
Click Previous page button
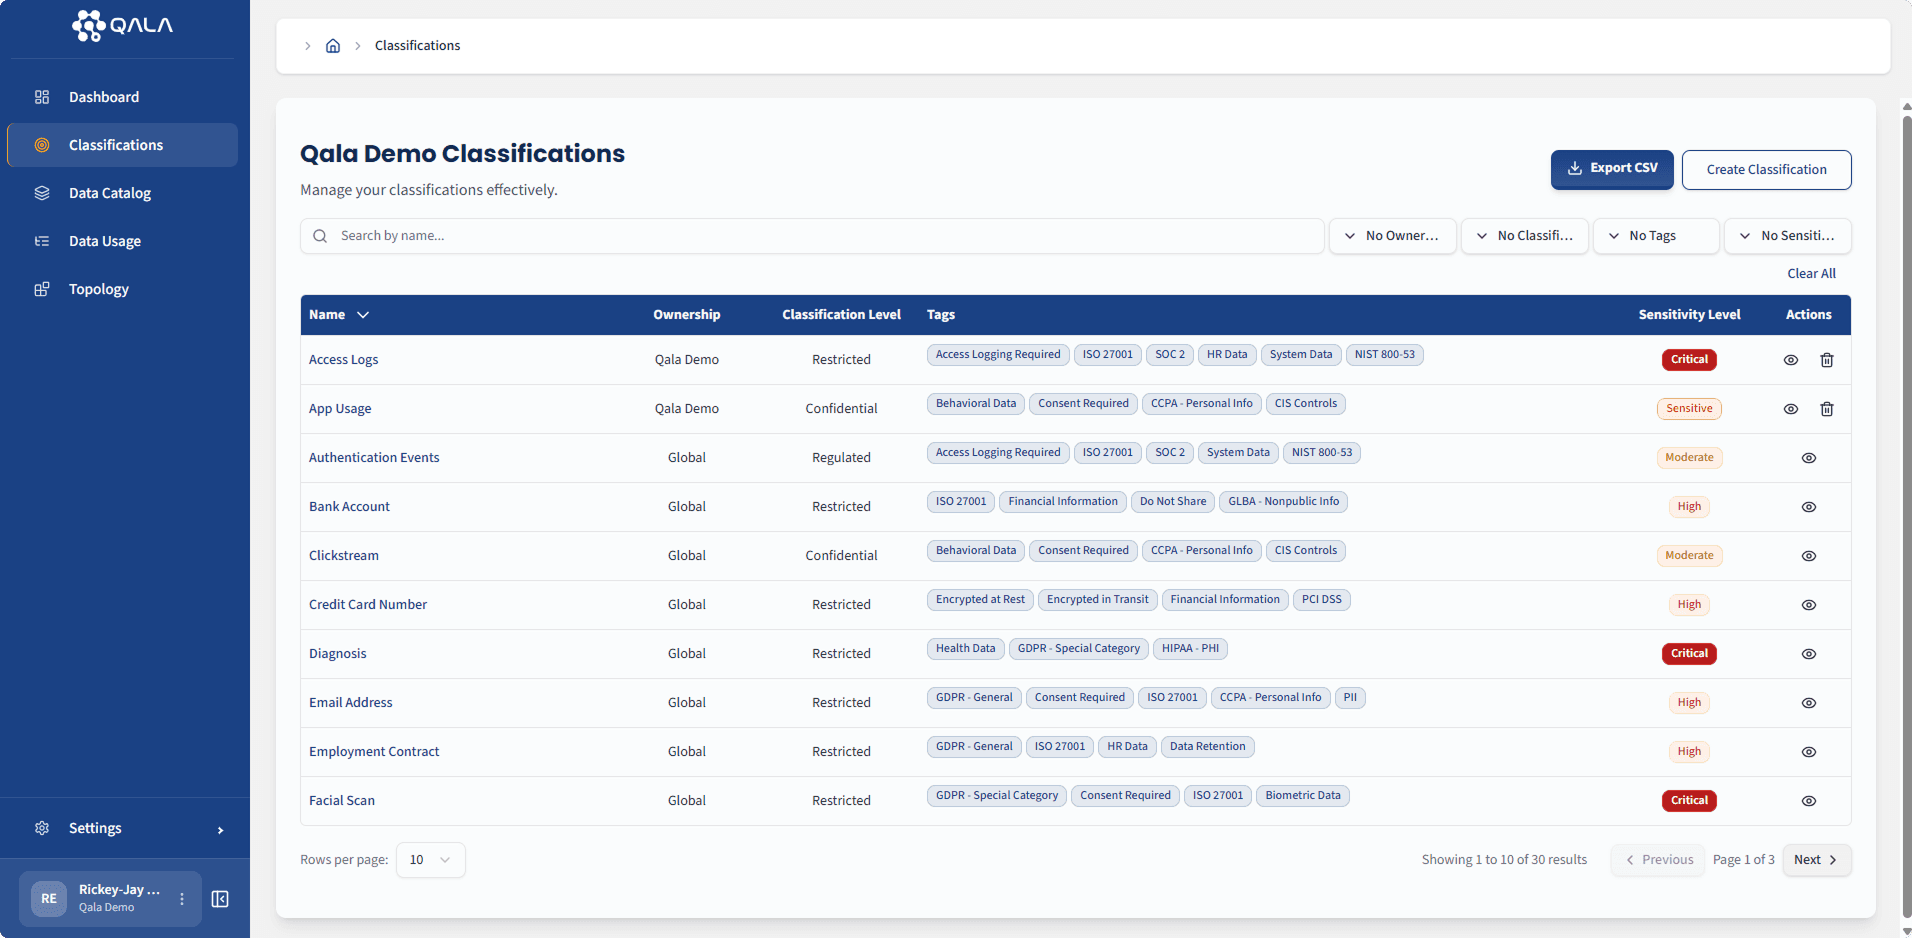pyautogui.click(x=1659, y=860)
